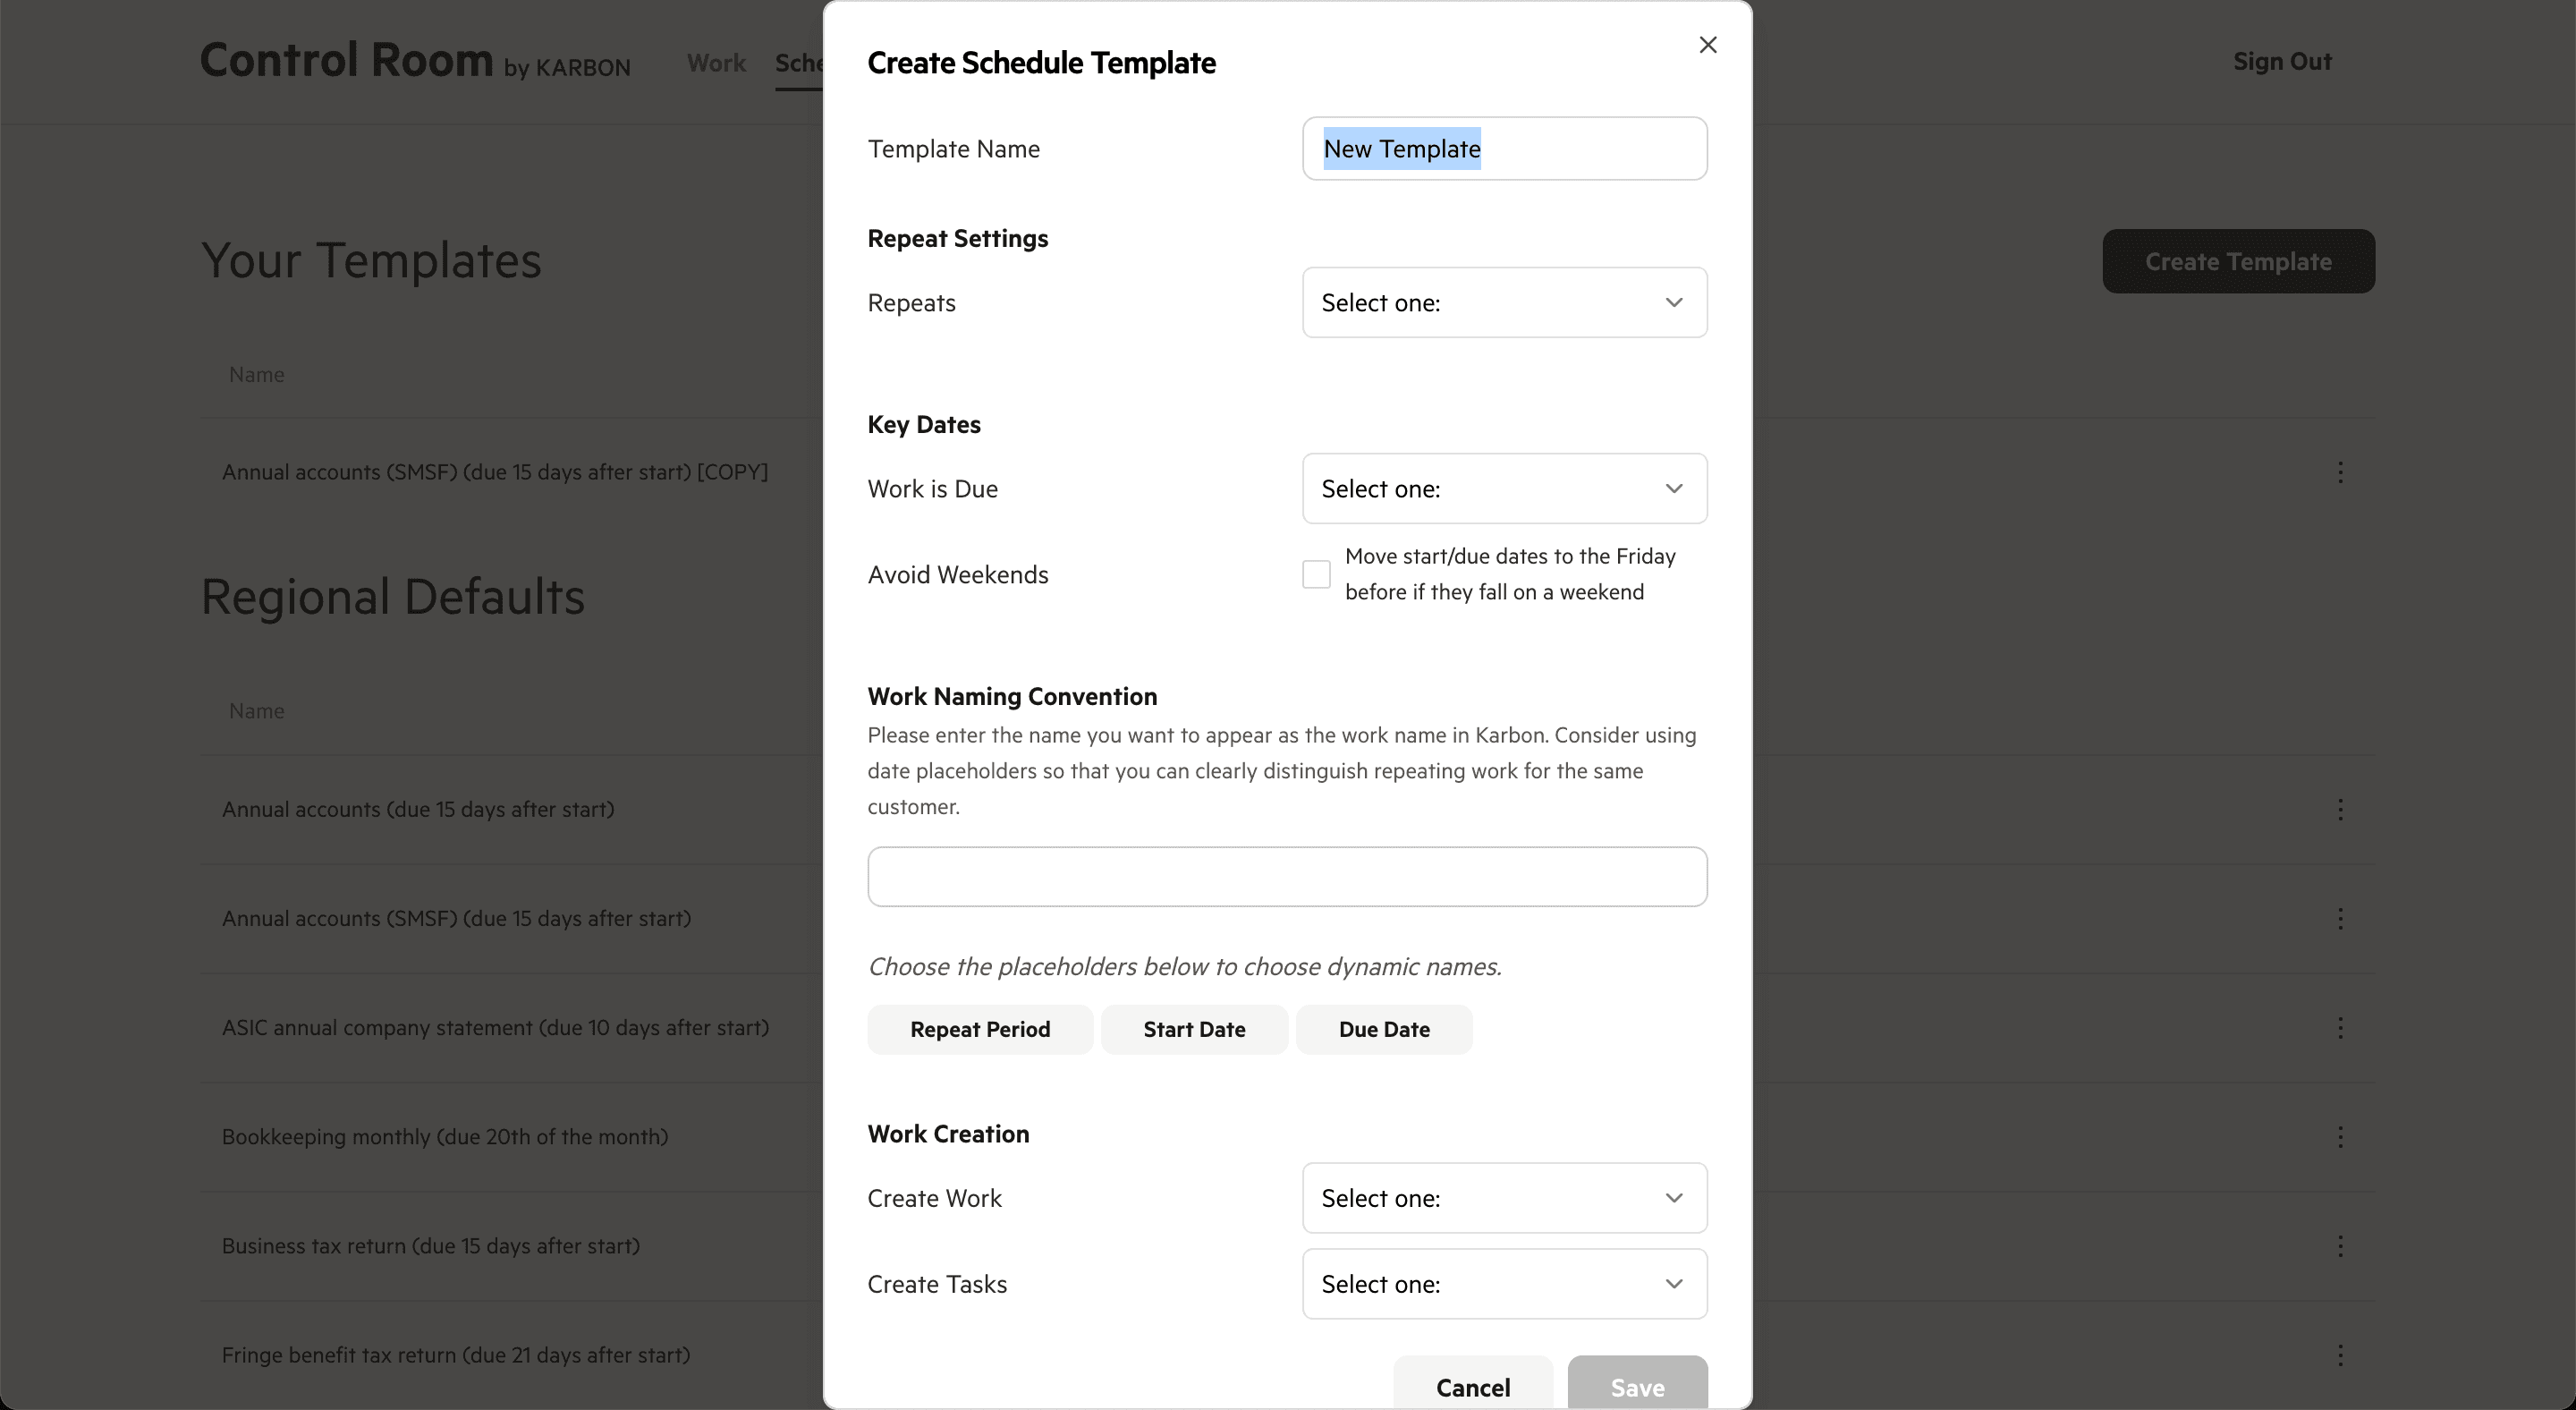Viewport: 2576px width, 1410px height.
Task: Open options for Annual accounts (SMSF) regional default
Action: tap(2339, 918)
